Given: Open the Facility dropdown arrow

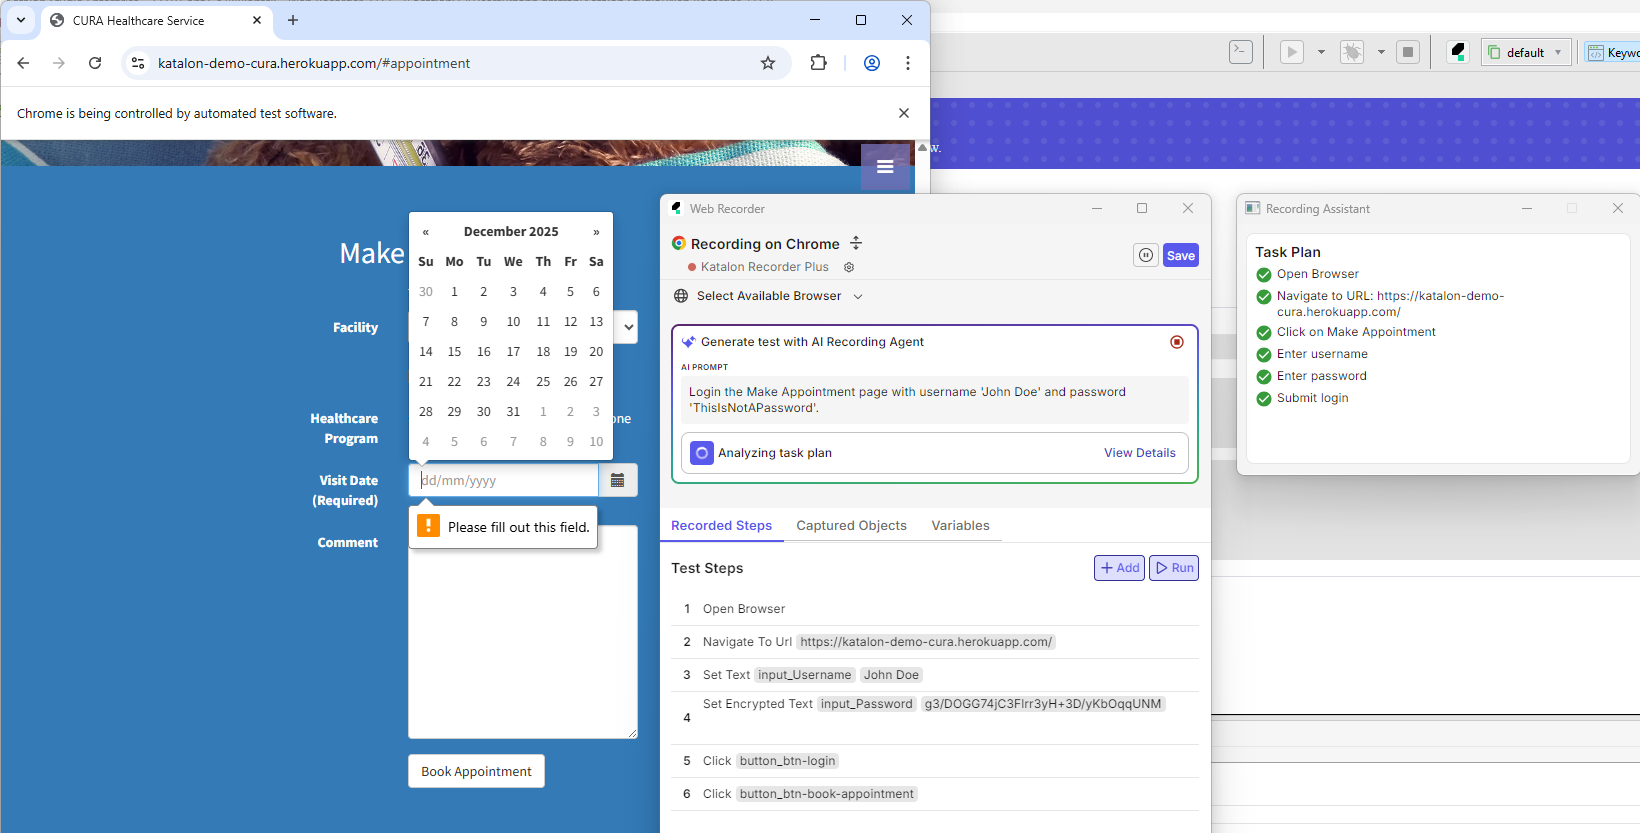Looking at the screenshot, I should click(x=628, y=327).
